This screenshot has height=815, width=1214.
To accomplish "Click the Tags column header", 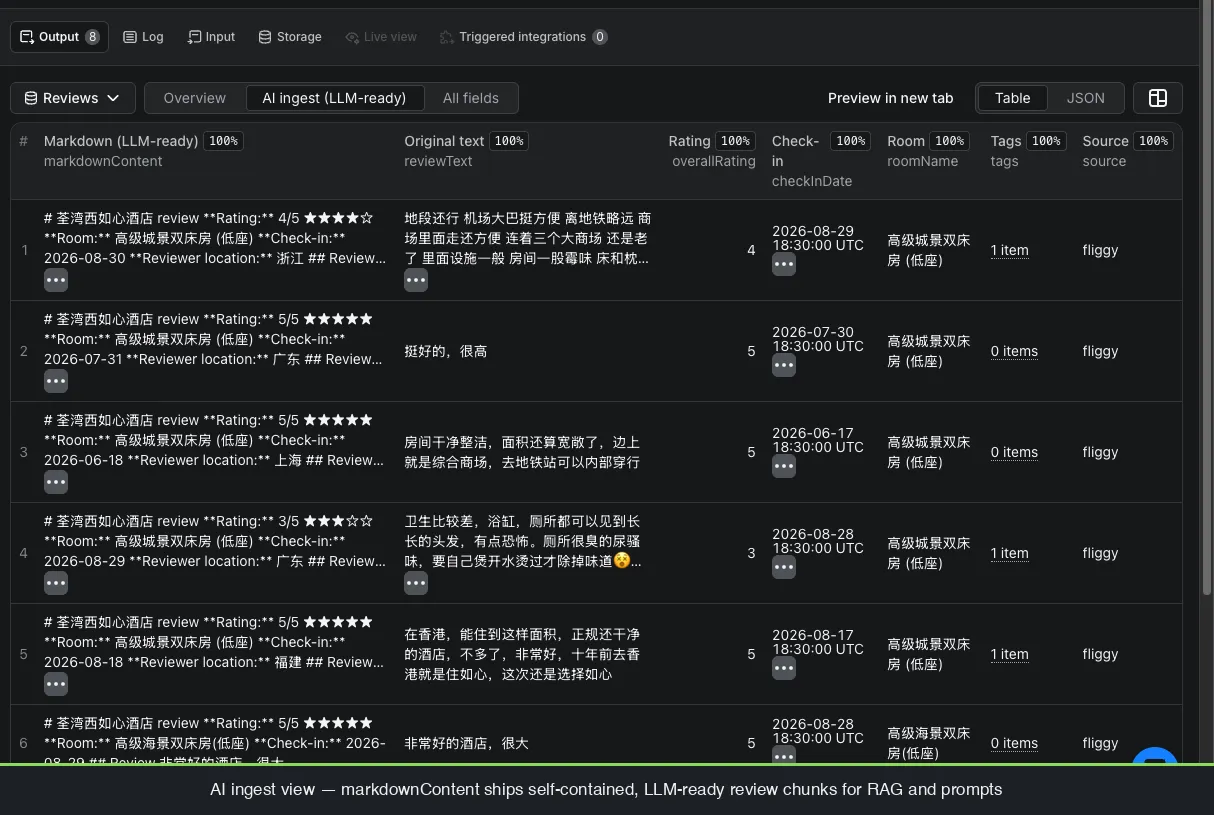I will (1006, 141).
